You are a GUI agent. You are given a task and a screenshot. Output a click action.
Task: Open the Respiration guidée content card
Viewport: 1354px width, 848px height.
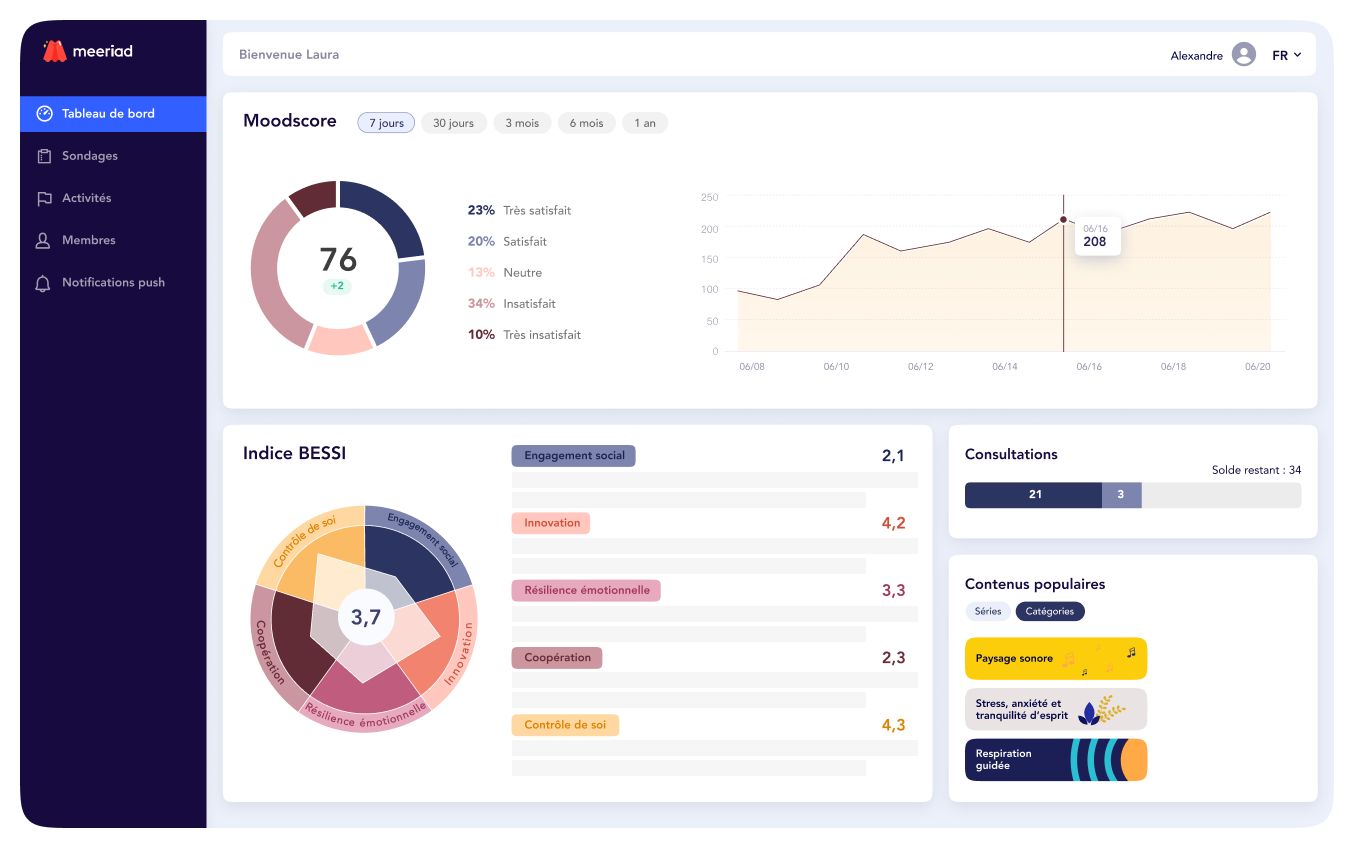tap(1055, 760)
